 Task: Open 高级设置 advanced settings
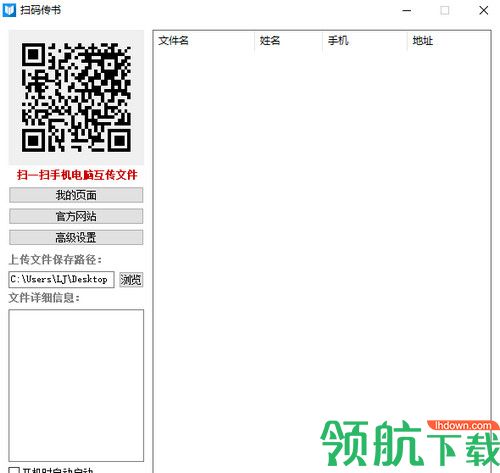(76, 237)
